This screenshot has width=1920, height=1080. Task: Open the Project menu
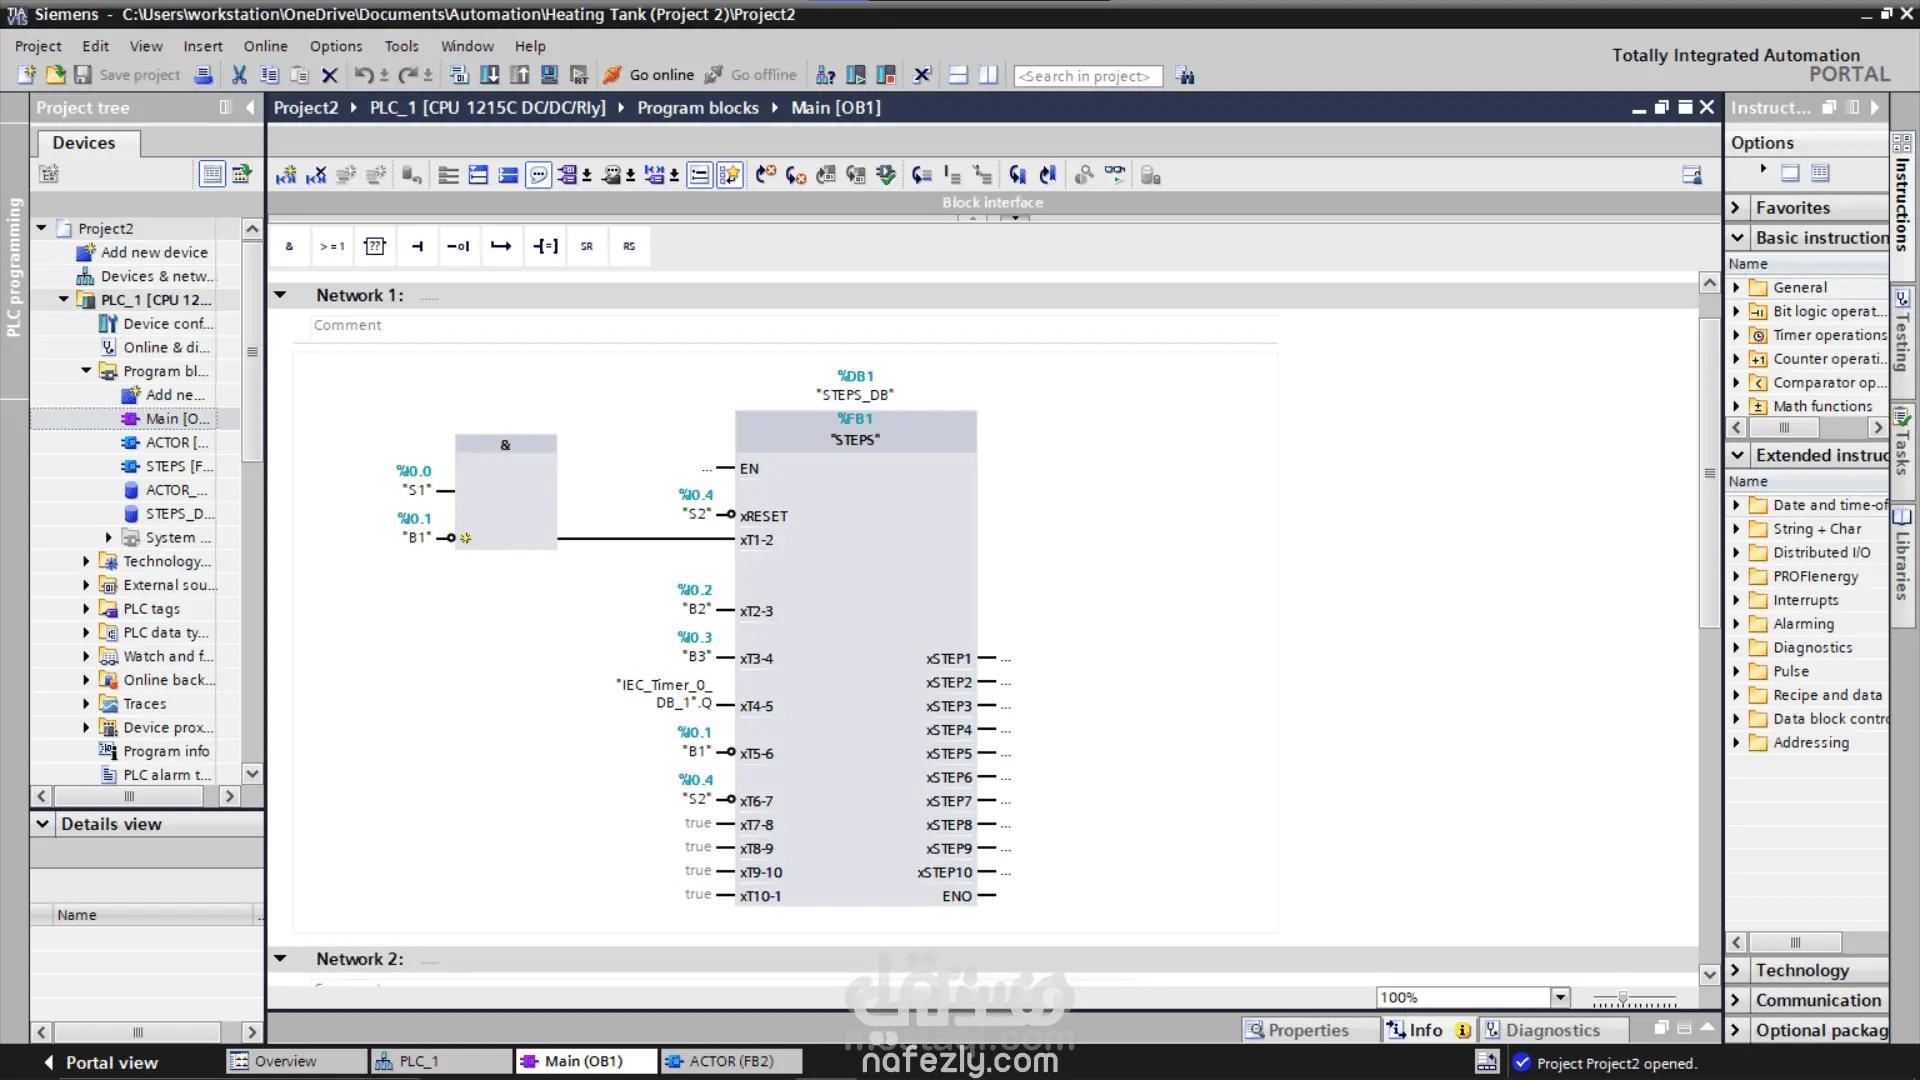point(38,46)
